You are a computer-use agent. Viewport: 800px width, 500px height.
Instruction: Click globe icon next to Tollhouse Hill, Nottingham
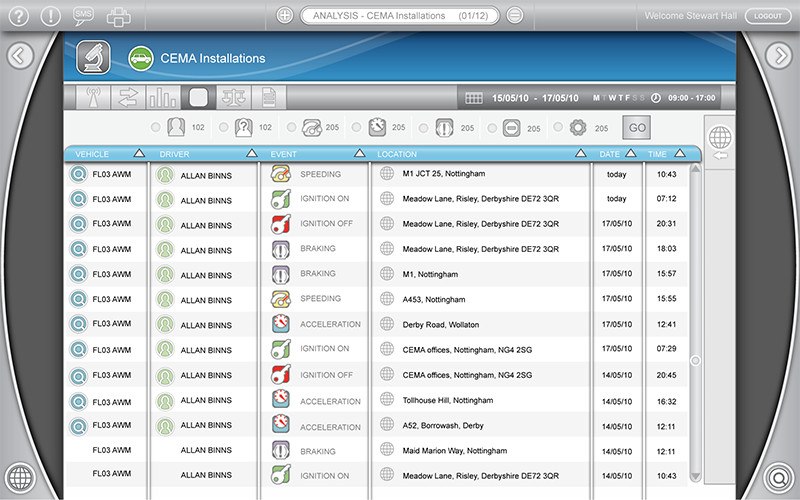point(387,399)
